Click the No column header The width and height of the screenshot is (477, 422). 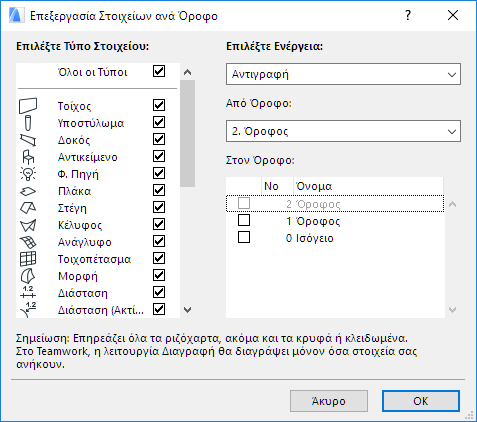(x=277, y=186)
